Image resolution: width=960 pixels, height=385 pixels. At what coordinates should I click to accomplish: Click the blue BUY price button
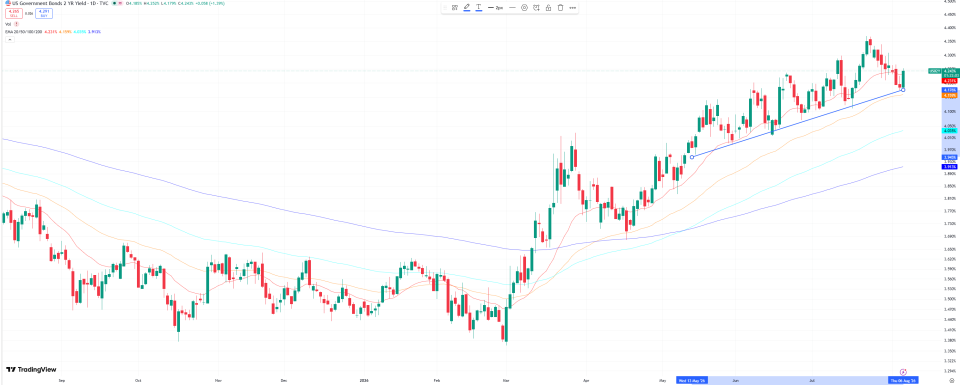coord(44,13)
